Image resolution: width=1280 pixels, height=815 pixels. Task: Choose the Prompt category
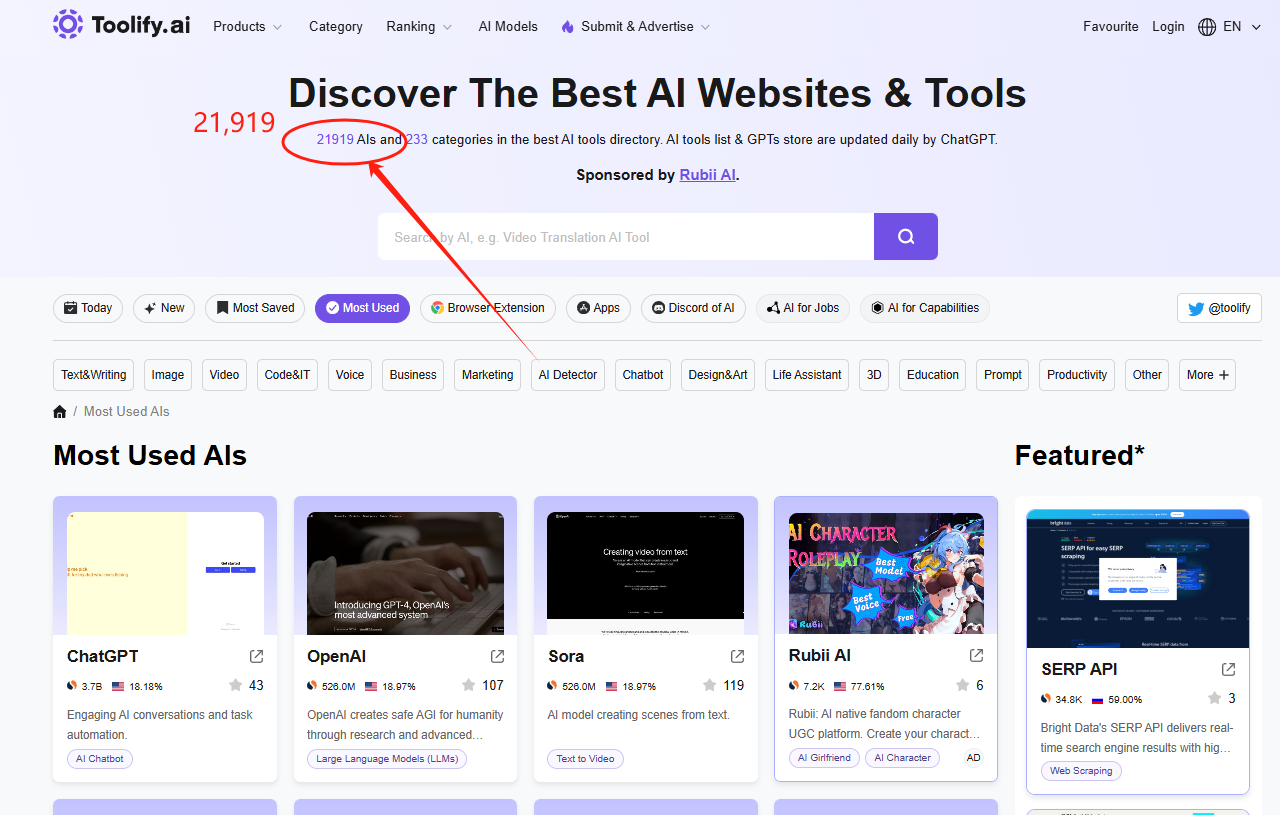tap(1003, 375)
